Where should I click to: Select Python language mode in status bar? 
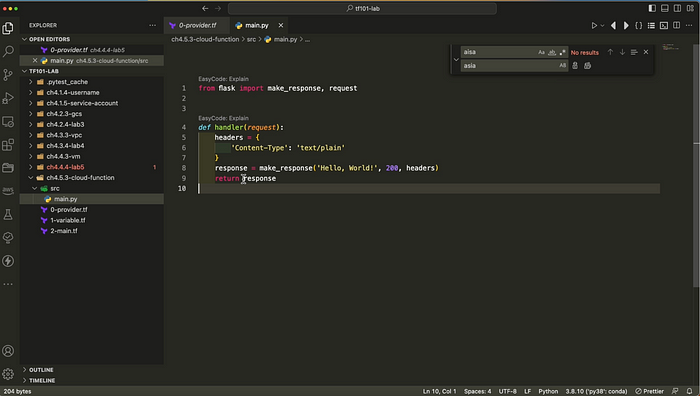click(548, 391)
